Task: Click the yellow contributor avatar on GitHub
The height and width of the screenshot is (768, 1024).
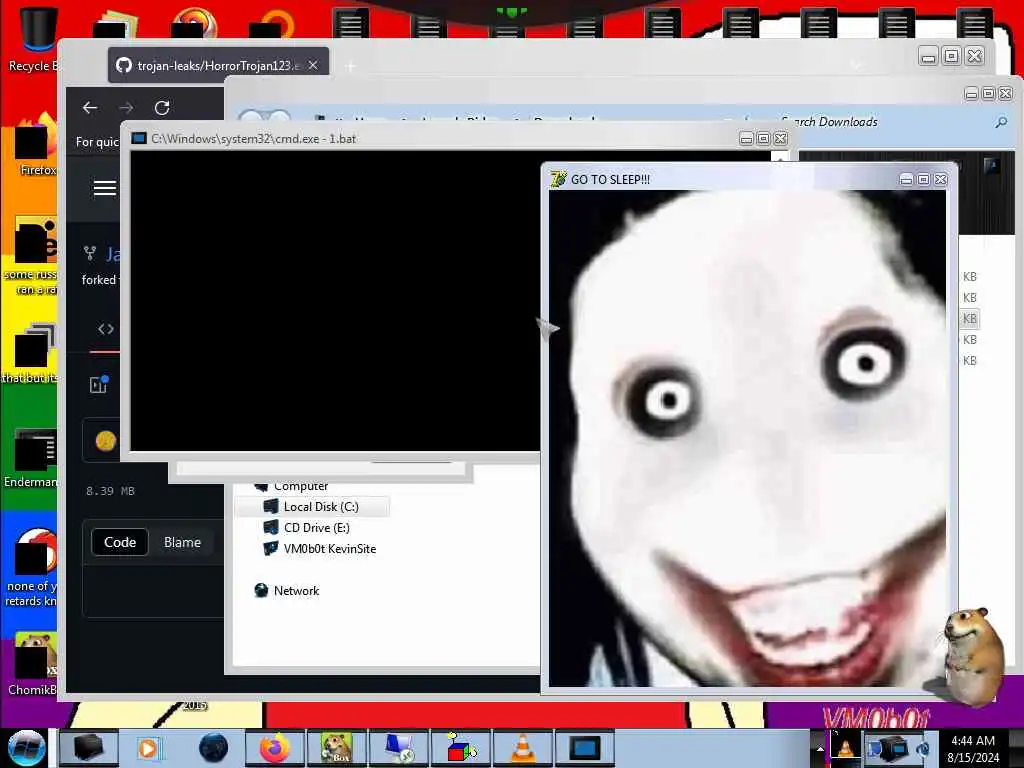Action: 106,441
